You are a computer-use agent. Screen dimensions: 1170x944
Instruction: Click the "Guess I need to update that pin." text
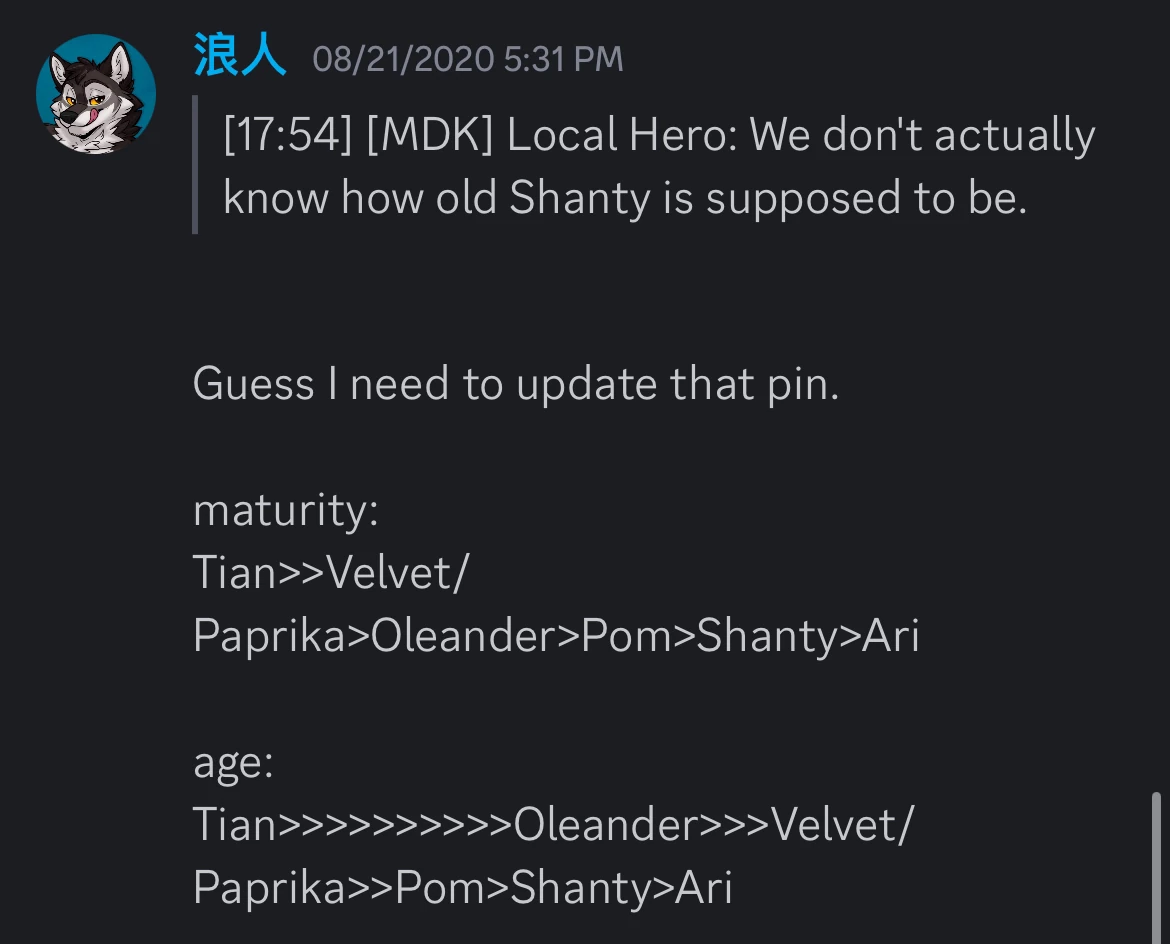515,384
